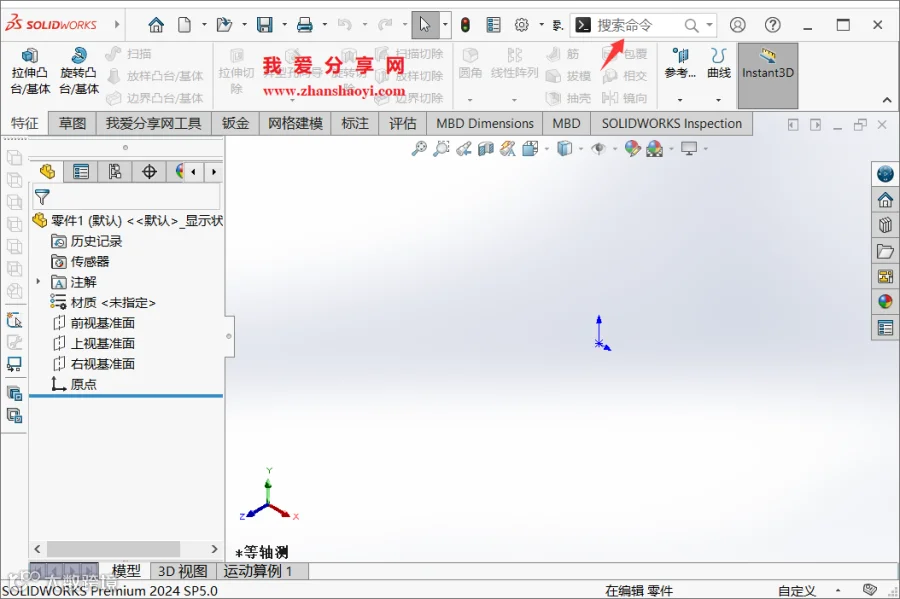Image resolution: width=900 pixels, height=599 pixels.
Task: Open dropdown arrow next to Save icon
Action: pos(284,25)
